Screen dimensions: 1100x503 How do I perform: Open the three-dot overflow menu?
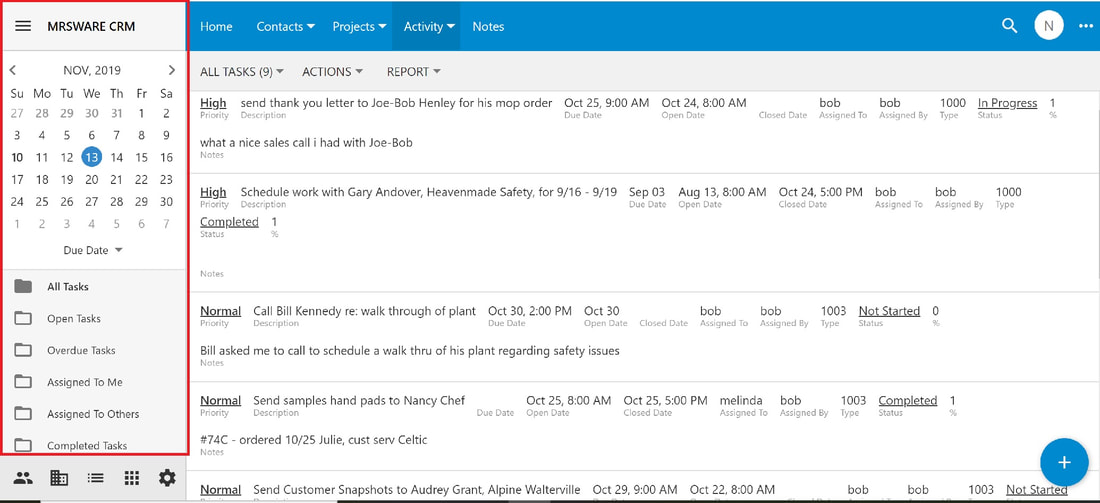click(x=1086, y=26)
